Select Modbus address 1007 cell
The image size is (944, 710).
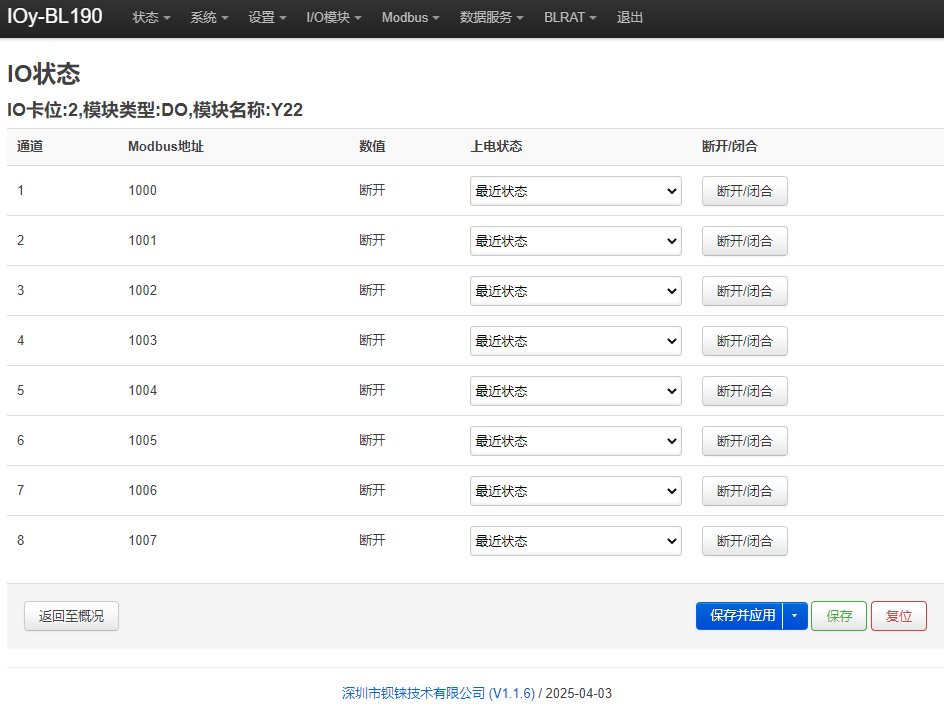(x=143, y=540)
